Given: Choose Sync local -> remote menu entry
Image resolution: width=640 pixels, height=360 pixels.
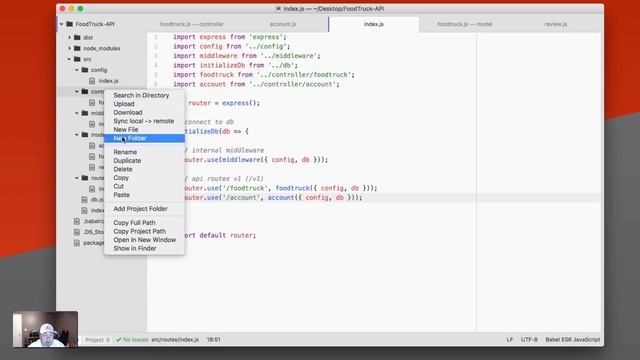Looking at the screenshot, I should coord(144,121).
